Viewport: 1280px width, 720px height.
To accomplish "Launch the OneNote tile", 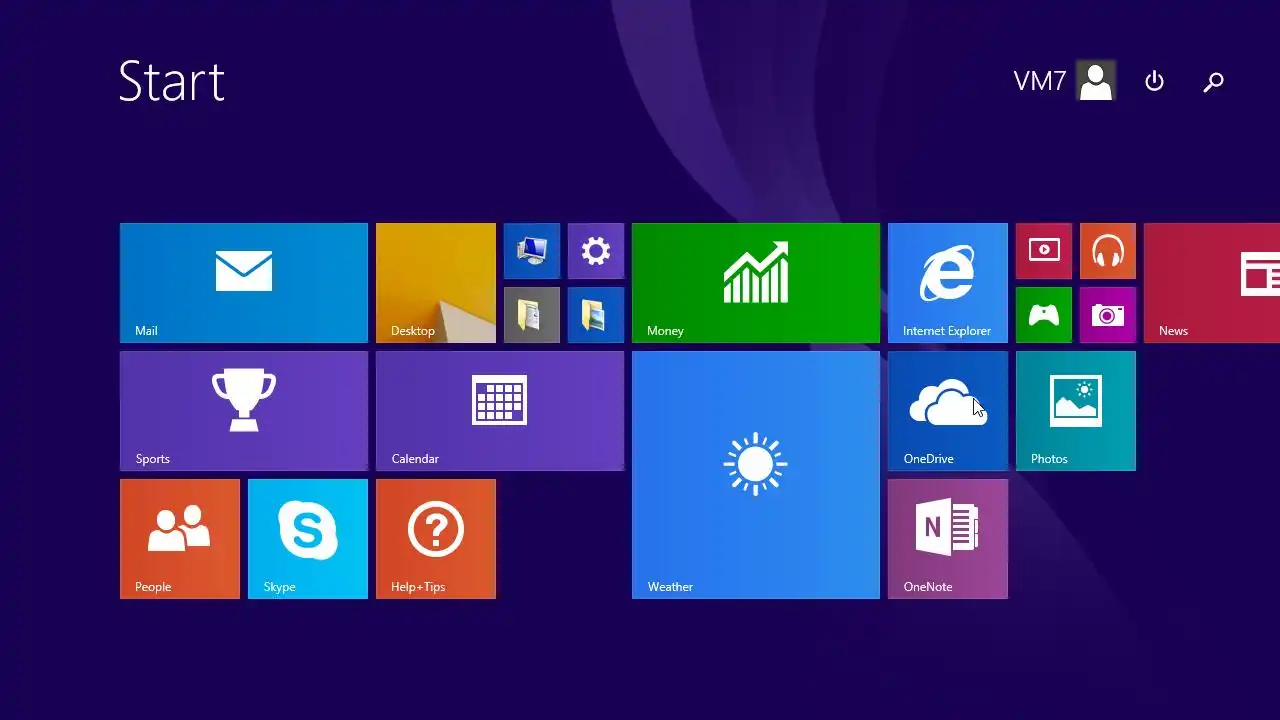I will (948, 539).
